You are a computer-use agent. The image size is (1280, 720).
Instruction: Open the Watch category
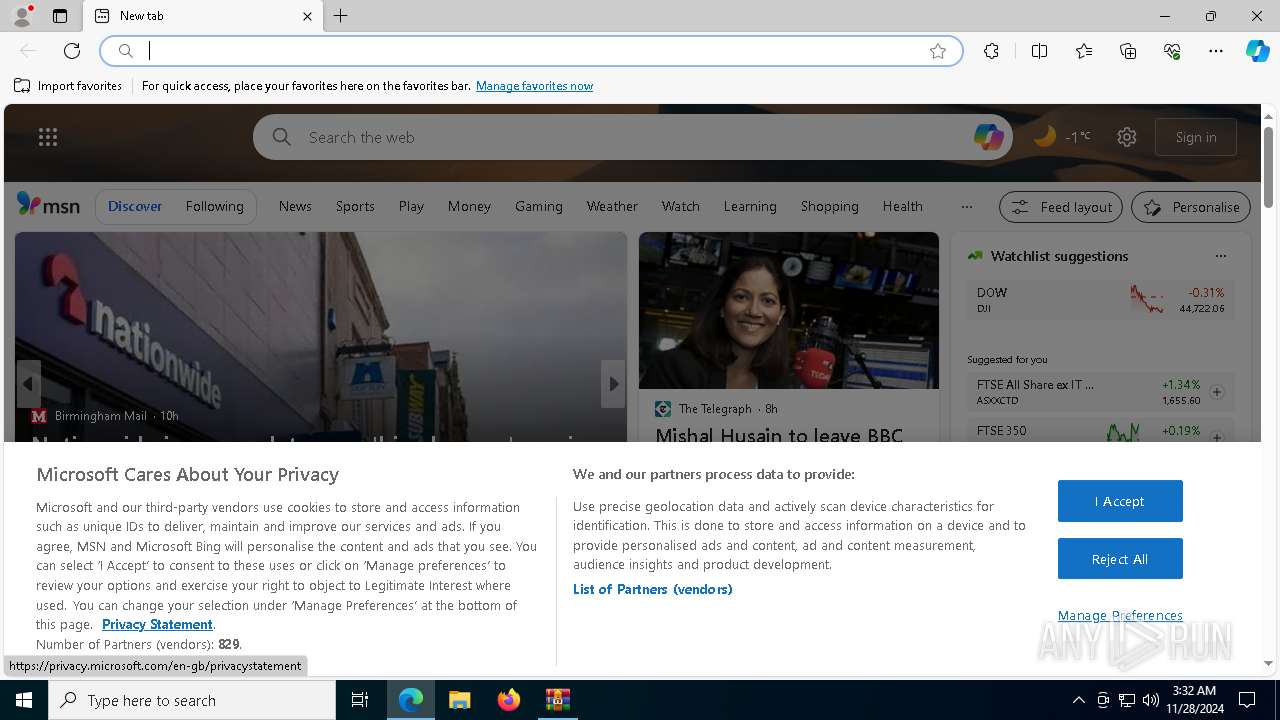(x=680, y=206)
